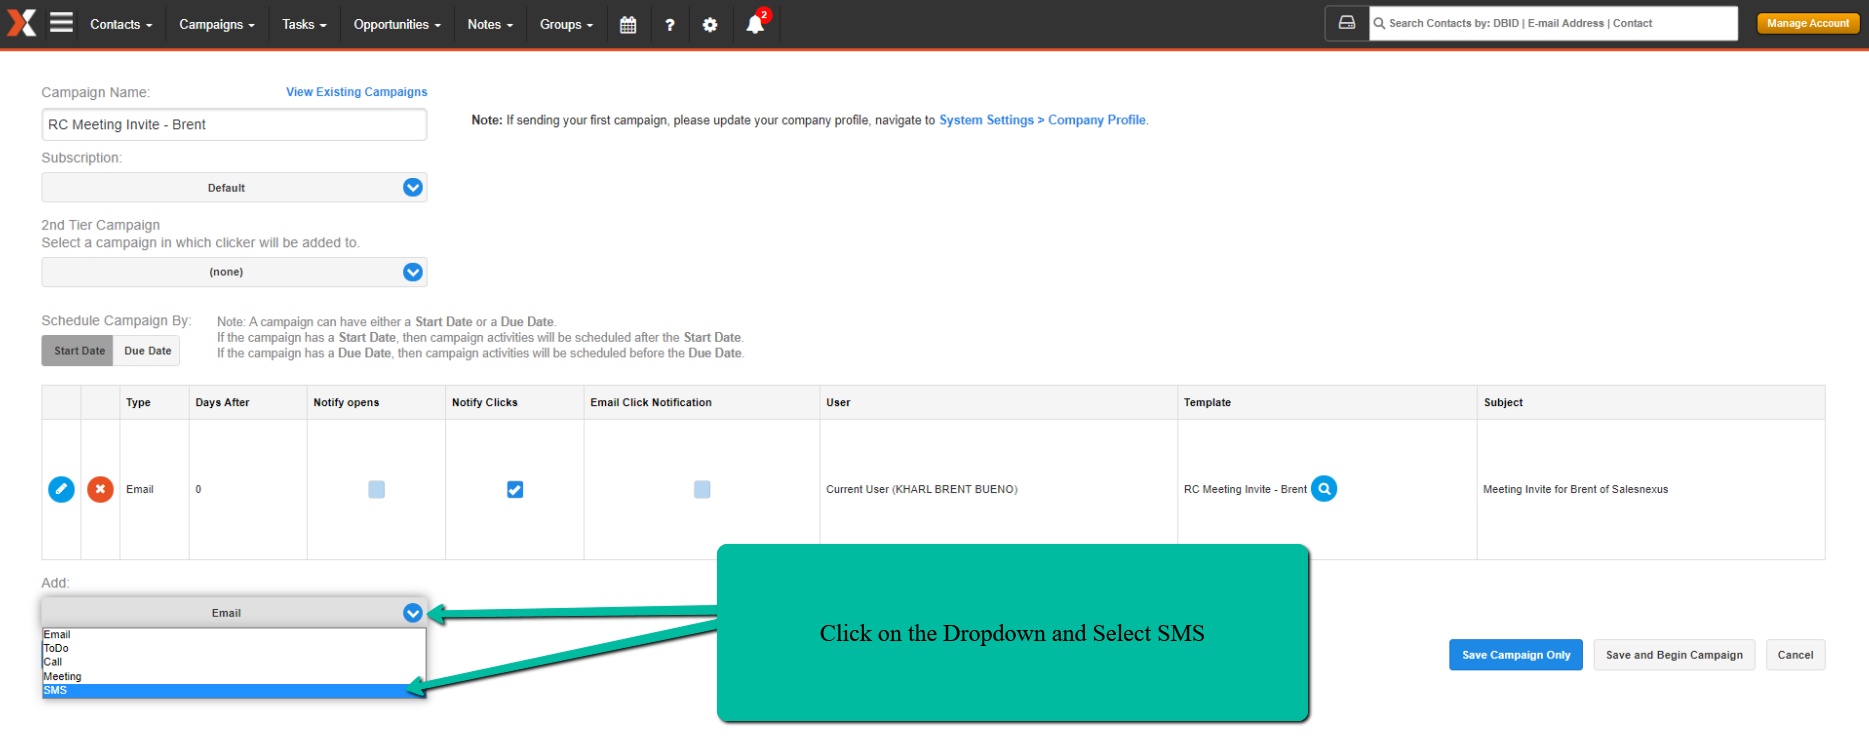Choose Meeting from the Add list
This screenshot has height=749, width=1869.
(234, 676)
